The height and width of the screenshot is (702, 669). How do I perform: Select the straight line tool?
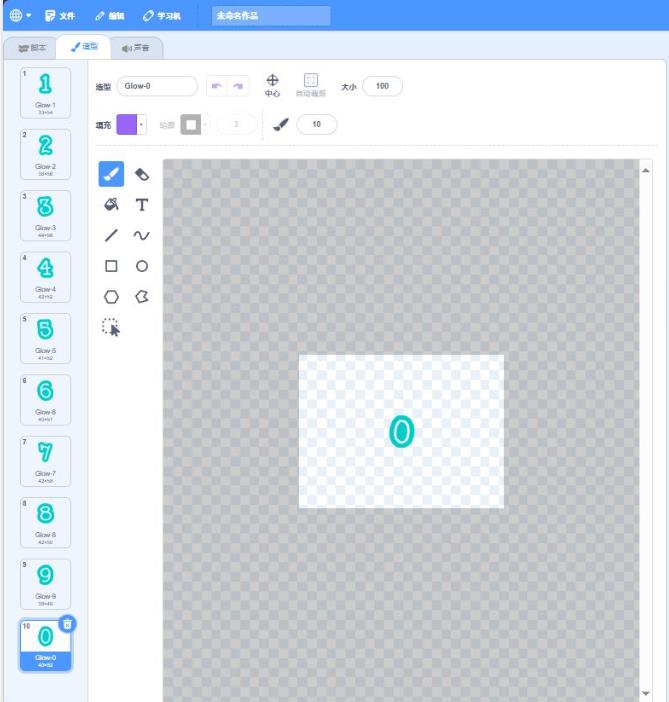[x=111, y=235]
